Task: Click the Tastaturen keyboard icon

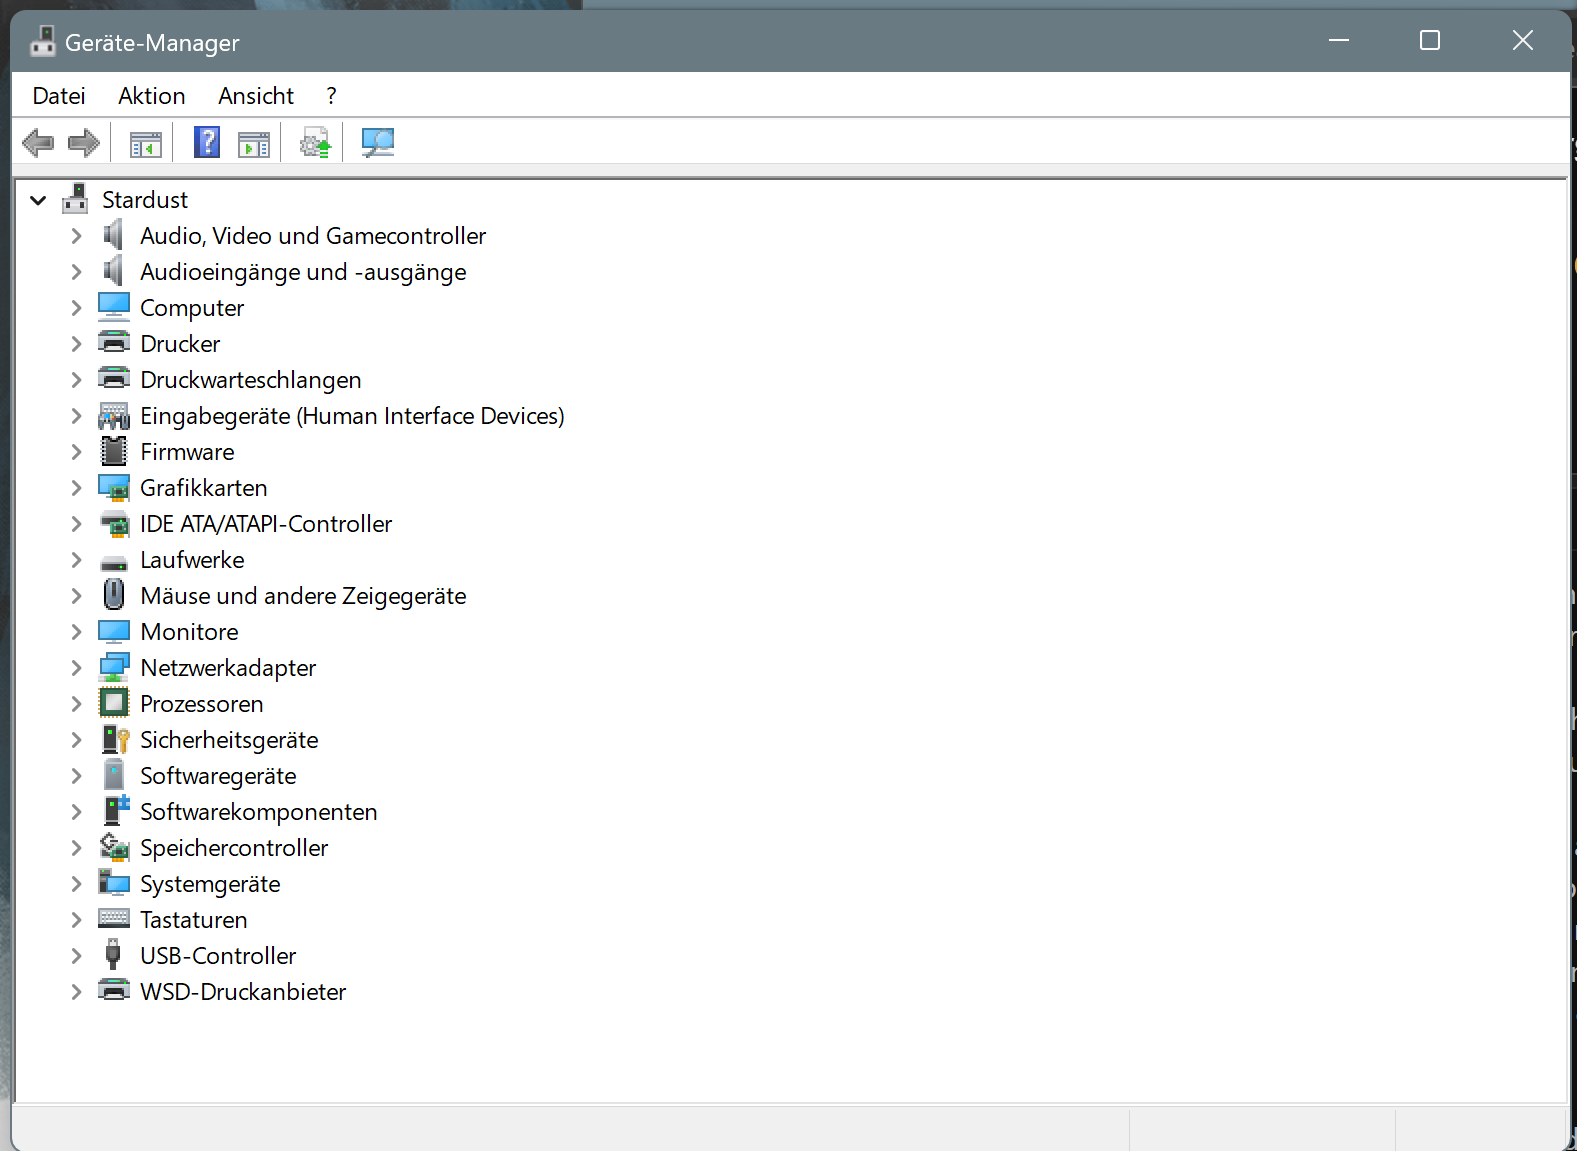Action: click(x=114, y=918)
